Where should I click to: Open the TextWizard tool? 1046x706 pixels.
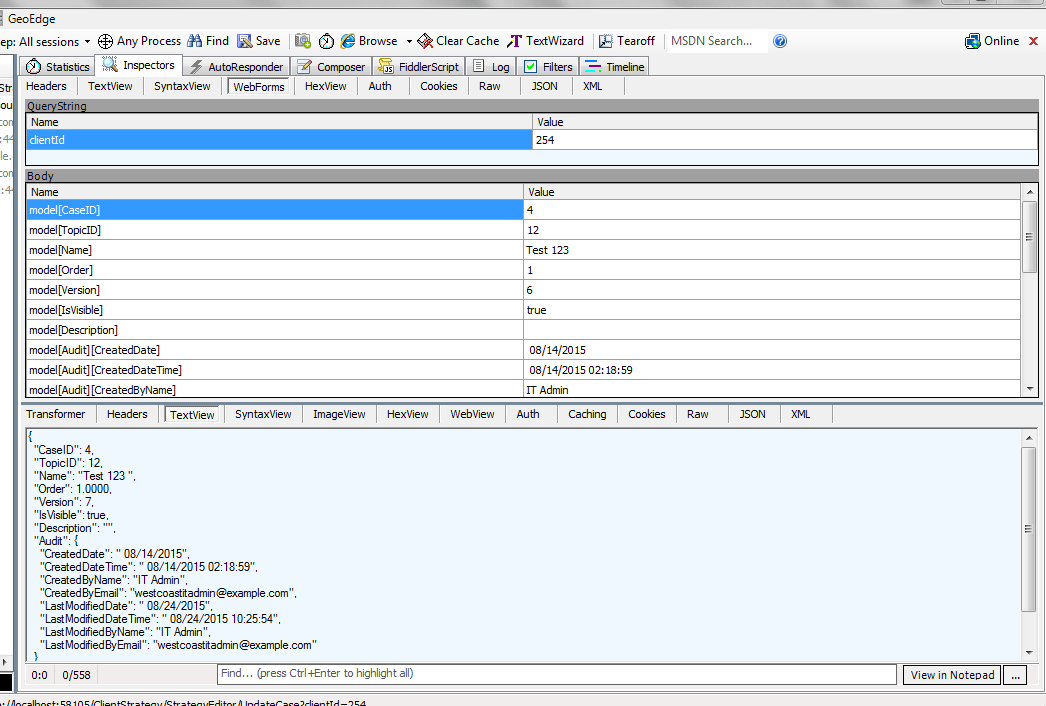click(546, 41)
